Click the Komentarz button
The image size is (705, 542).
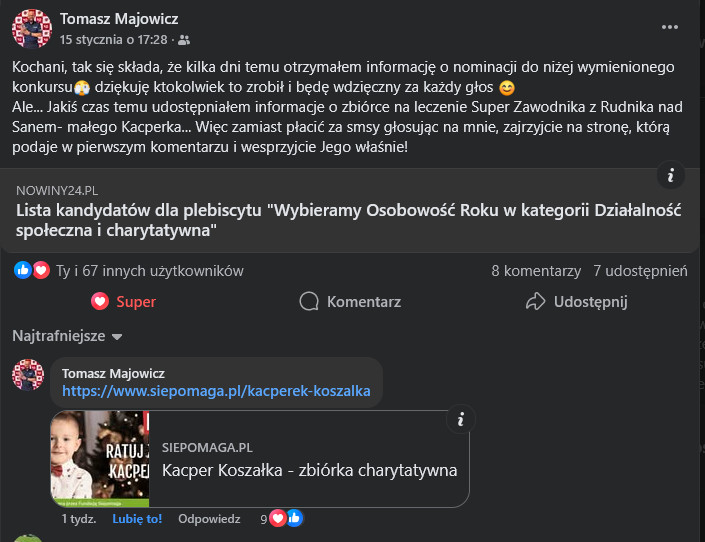[x=351, y=301]
